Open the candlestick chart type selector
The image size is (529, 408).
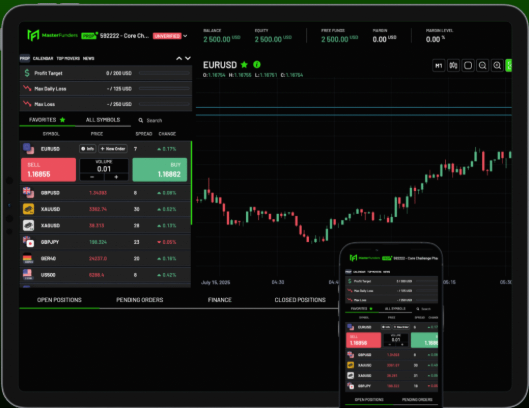coord(453,65)
